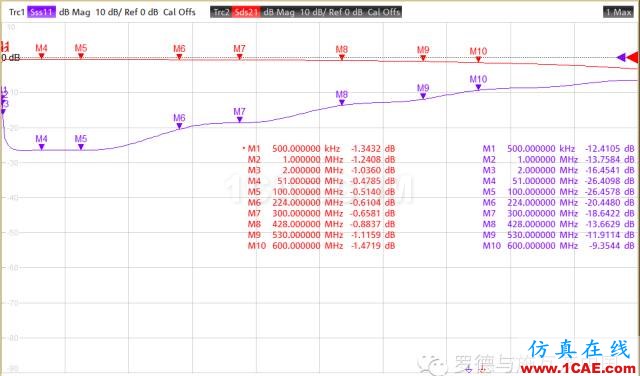Viewport: 640px width, 376px height.
Task: Click Trc1 'Cal Offs' status text
Action: 179,12
